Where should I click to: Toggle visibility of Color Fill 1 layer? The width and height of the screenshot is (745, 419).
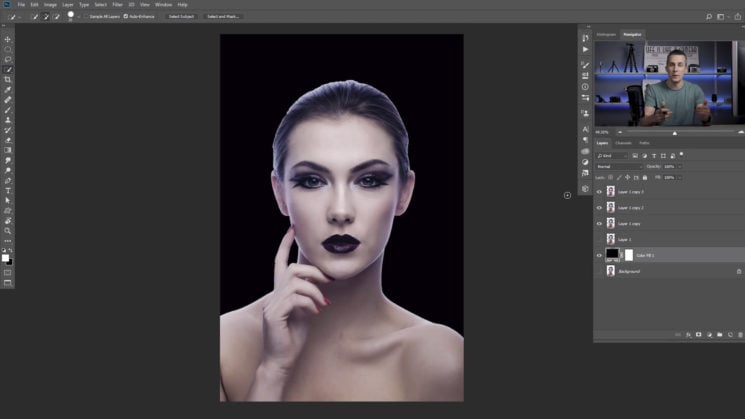(x=600, y=255)
